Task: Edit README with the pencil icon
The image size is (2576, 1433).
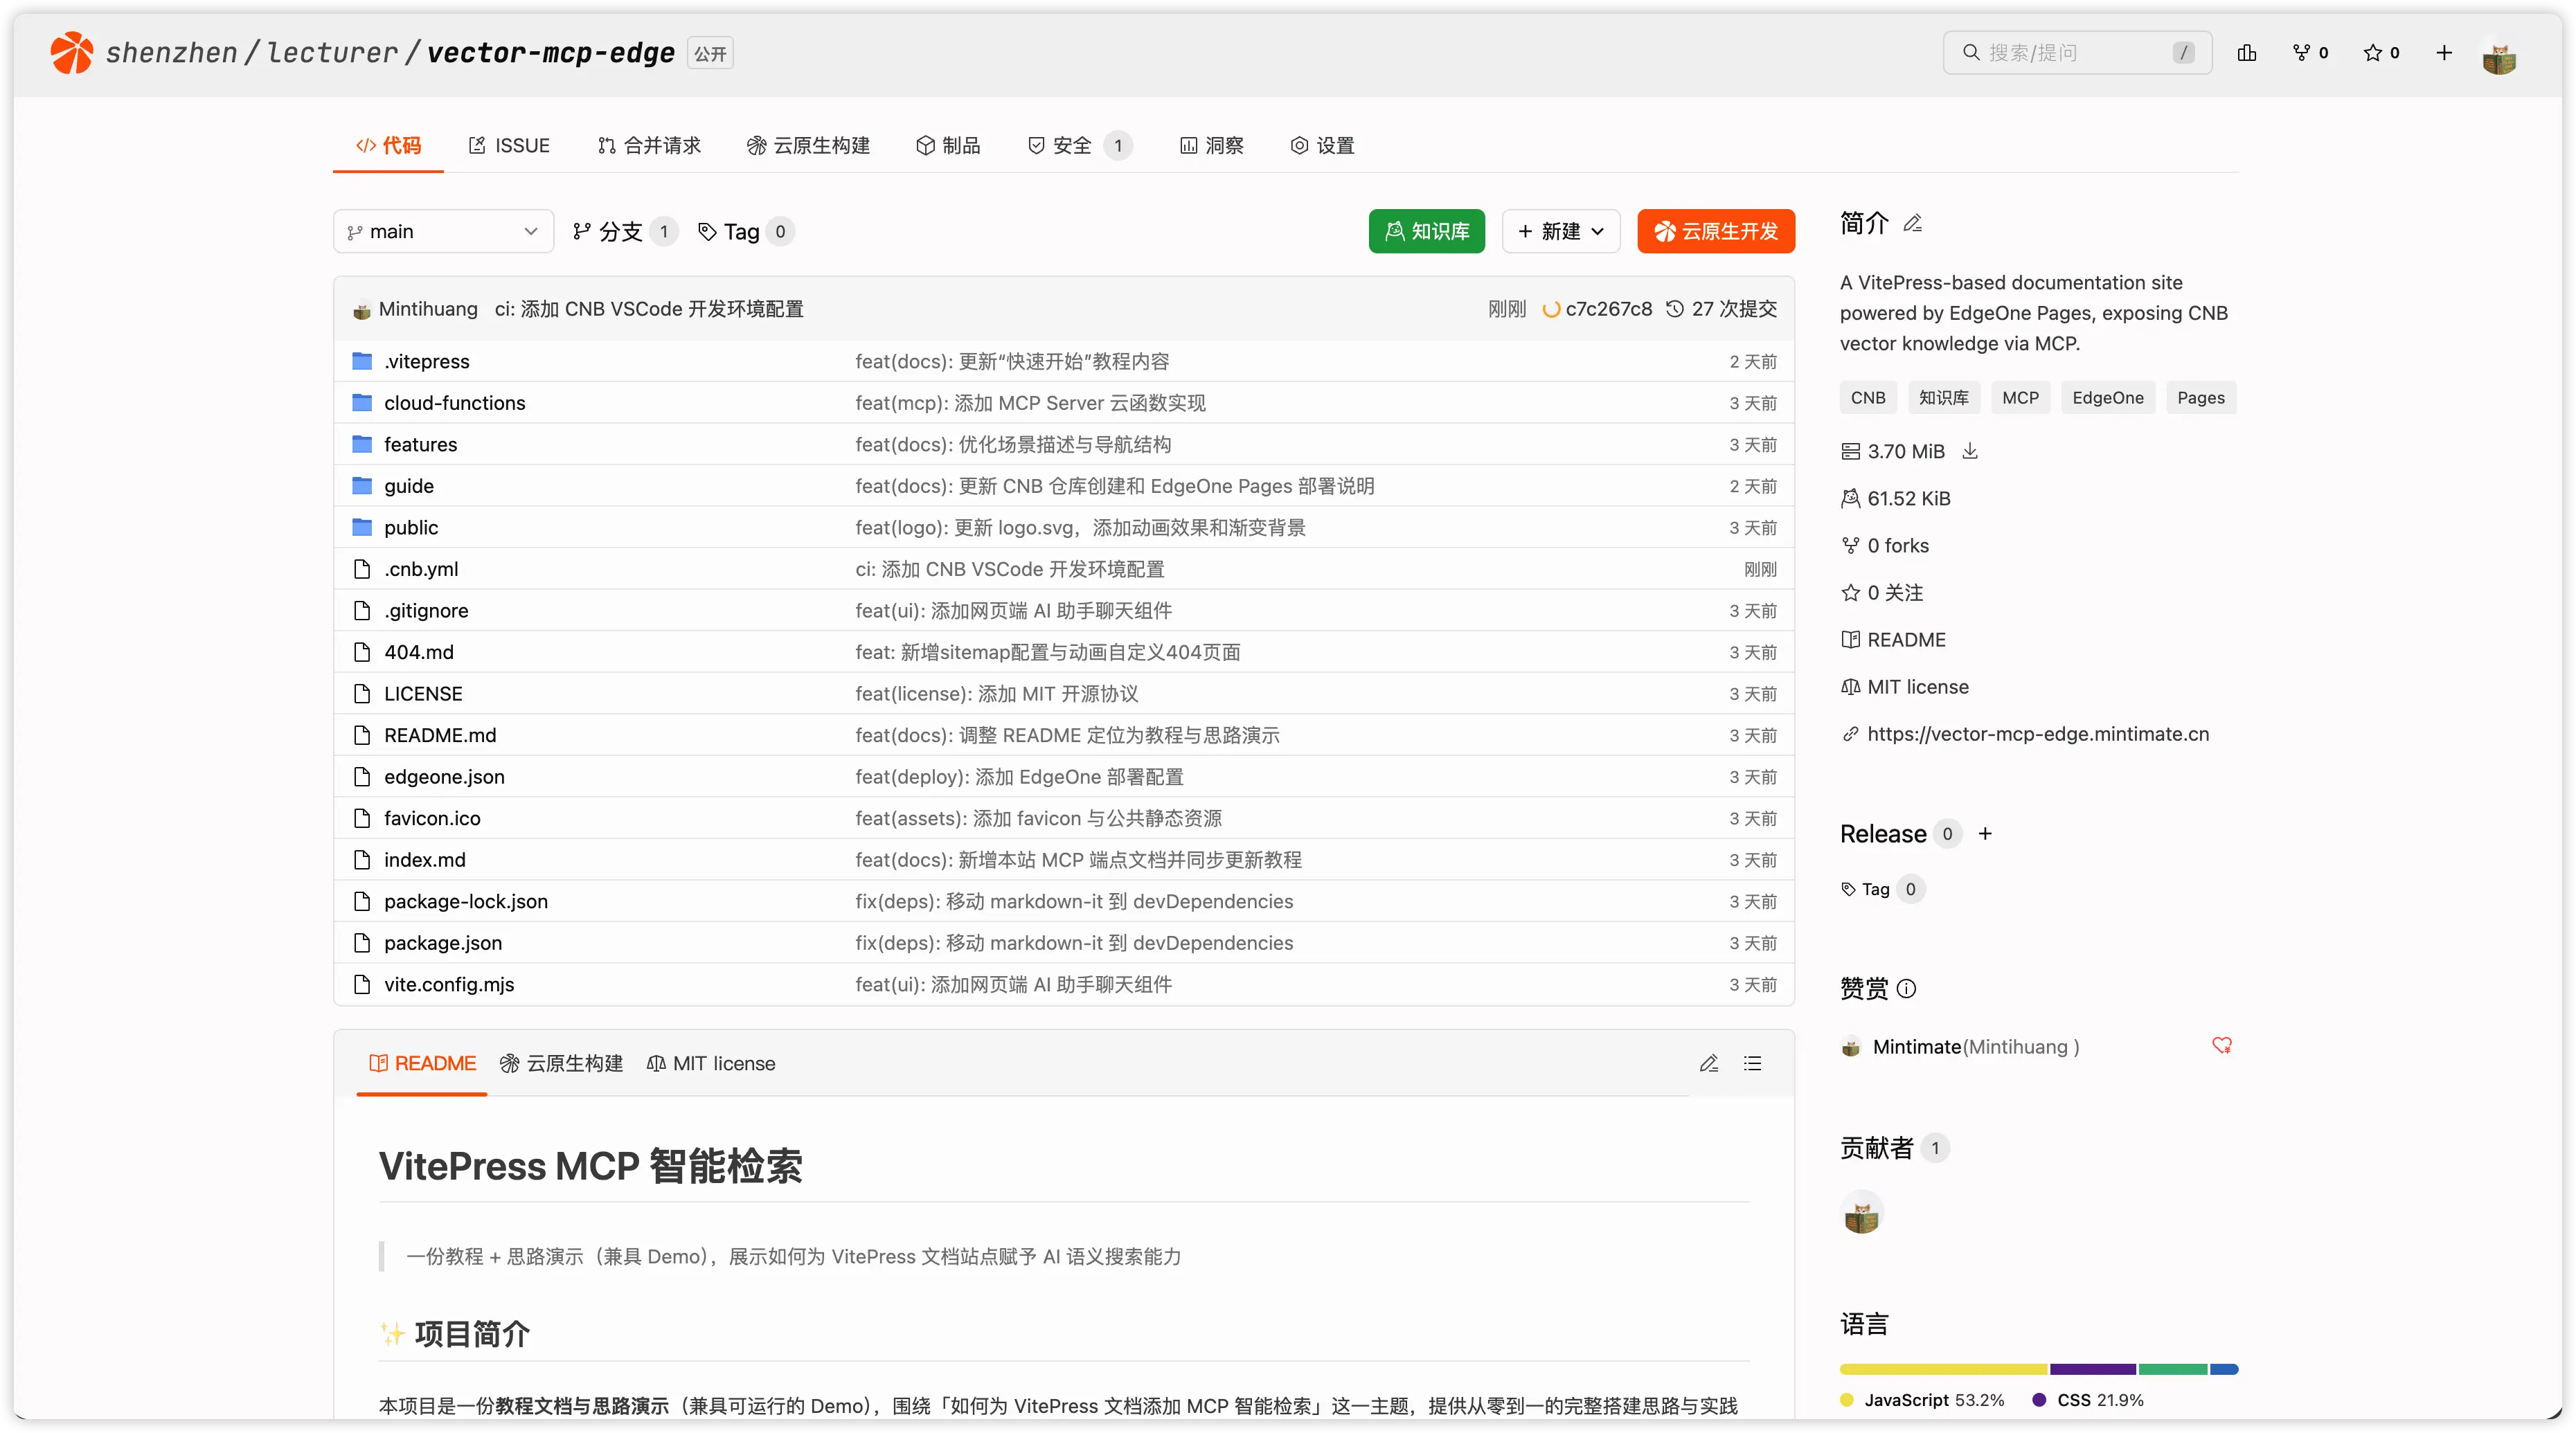Action: tap(1708, 1063)
